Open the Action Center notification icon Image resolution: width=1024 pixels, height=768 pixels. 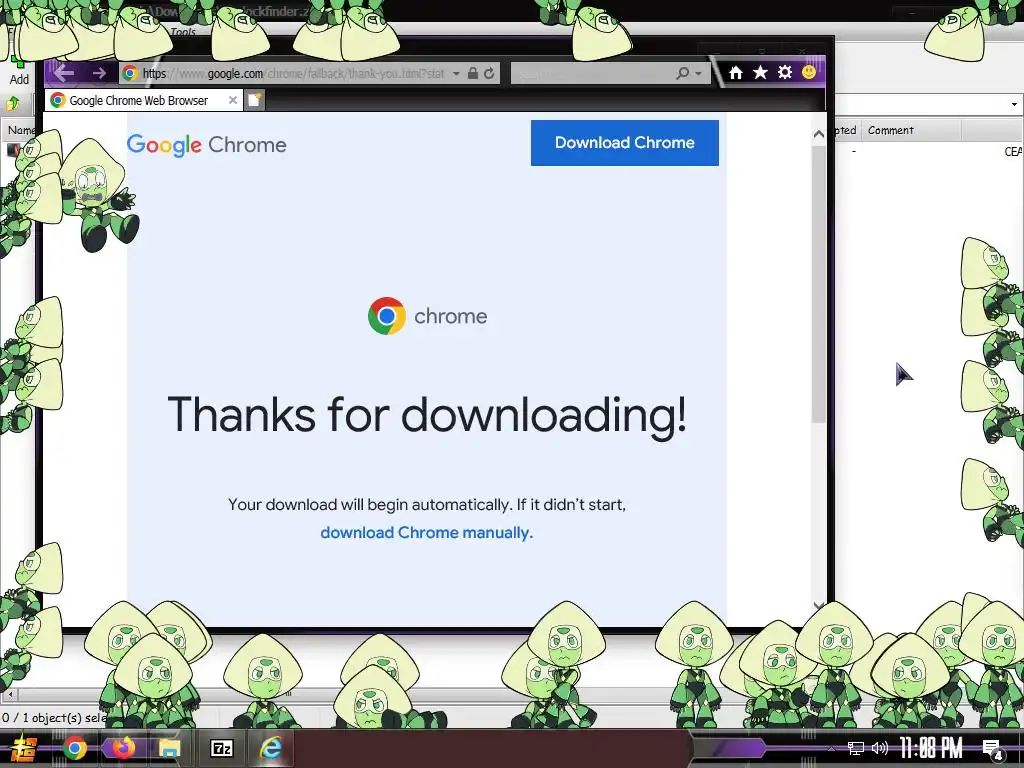tap(993, 750)
